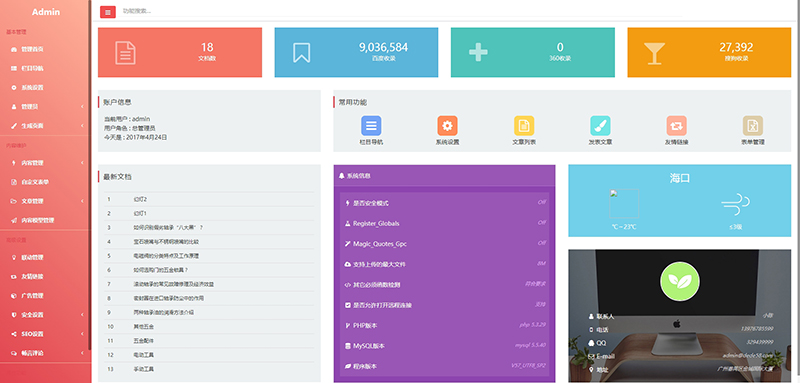The width and height of the screenshot is (800, 383).
Task: Expand the 安全设置 sidebar submenu
Action: [x=46, y=315]
